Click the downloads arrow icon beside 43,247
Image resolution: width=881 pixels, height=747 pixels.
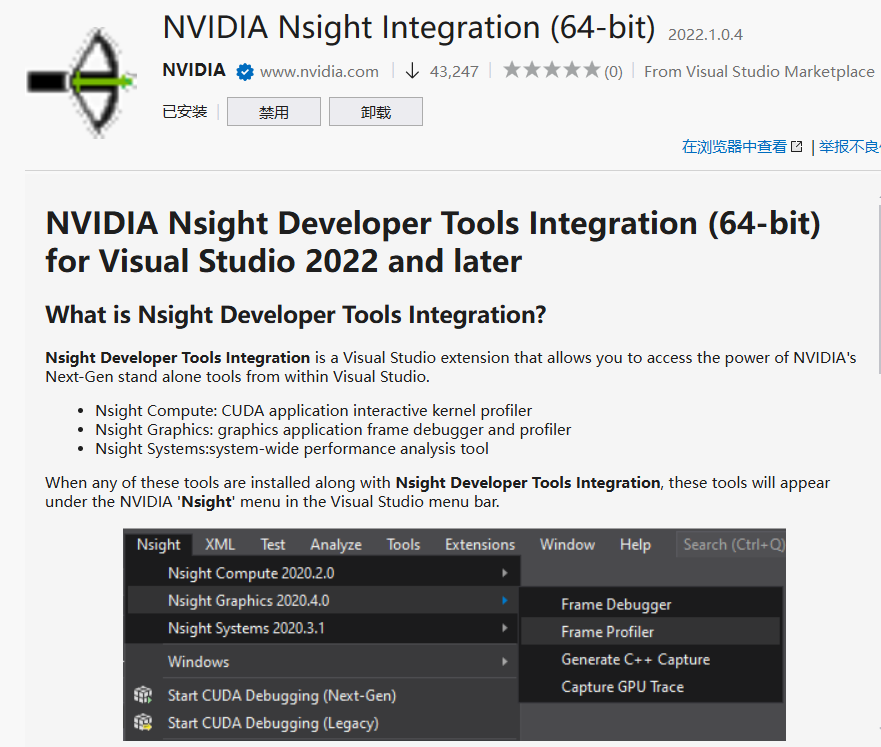click(x=414, y=71)
